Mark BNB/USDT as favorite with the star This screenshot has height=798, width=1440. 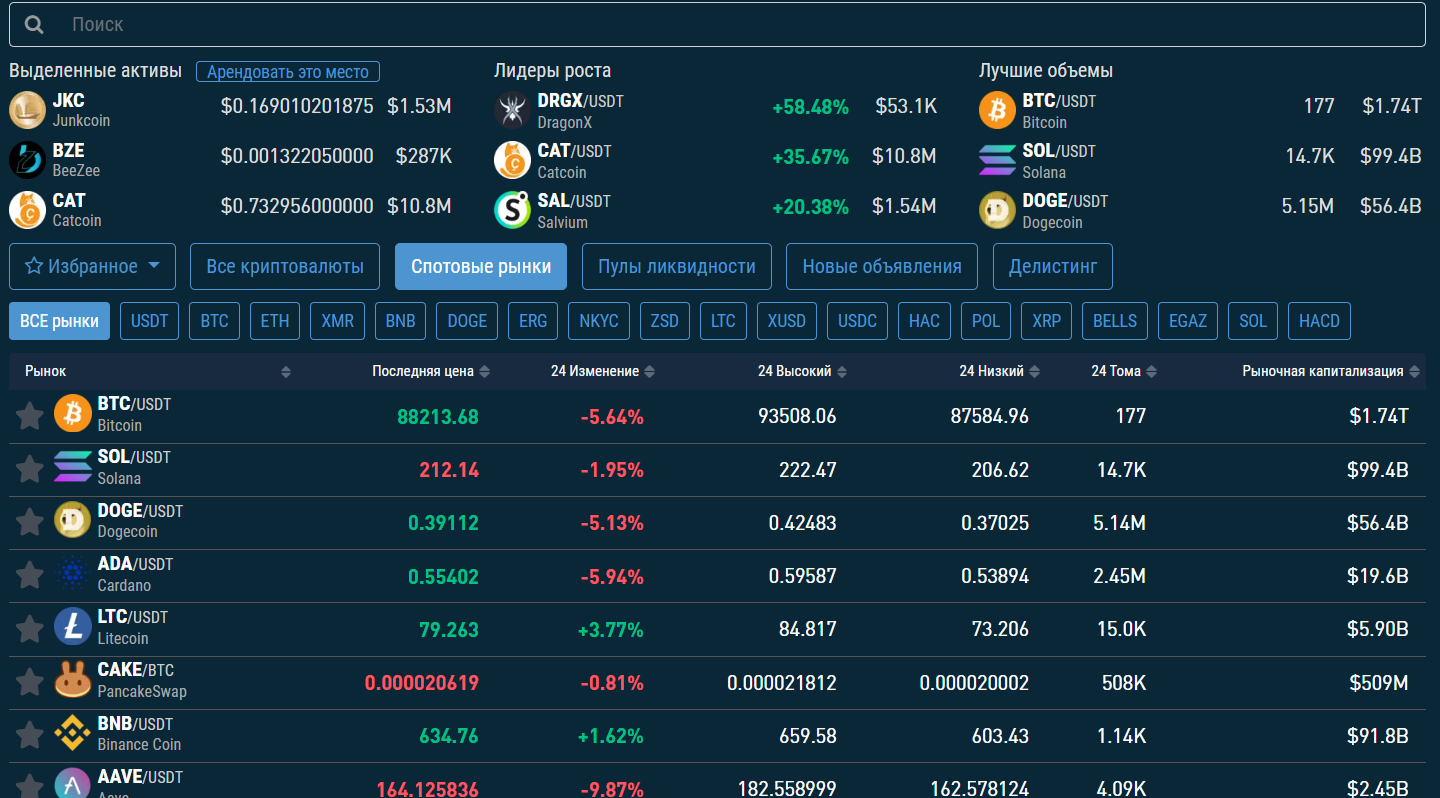(29, 735)
